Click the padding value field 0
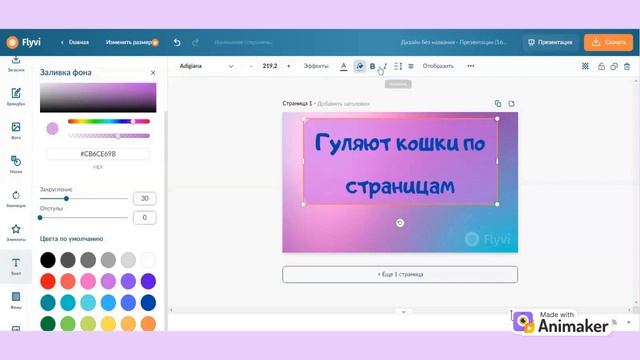640x360 pixels. (x=144, y=218)
